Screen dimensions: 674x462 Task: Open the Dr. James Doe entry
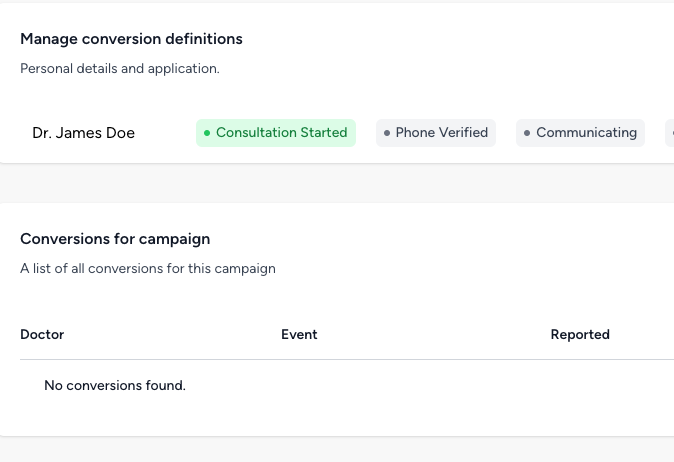[83, 133]
